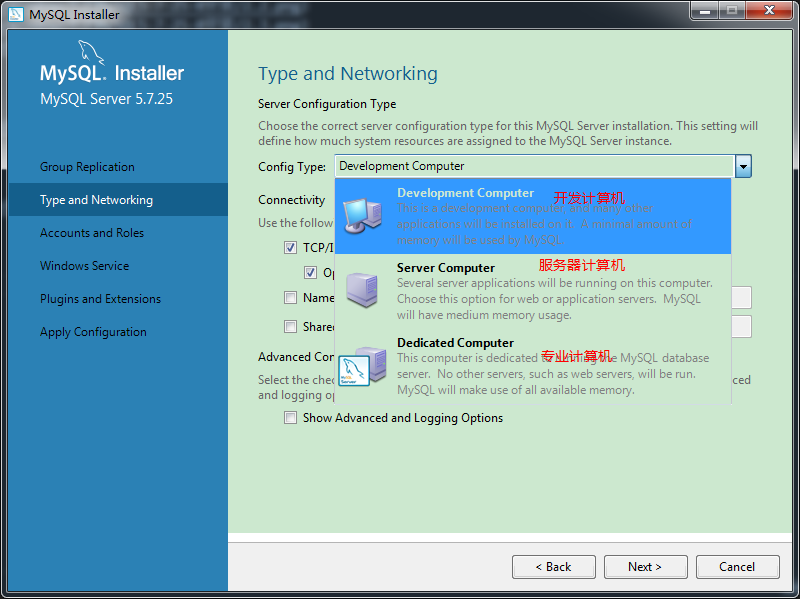Viewport: 800px width, 599px height.
Task: Collapse the Config Type dropdown arrow
Action: click(743, 166)
